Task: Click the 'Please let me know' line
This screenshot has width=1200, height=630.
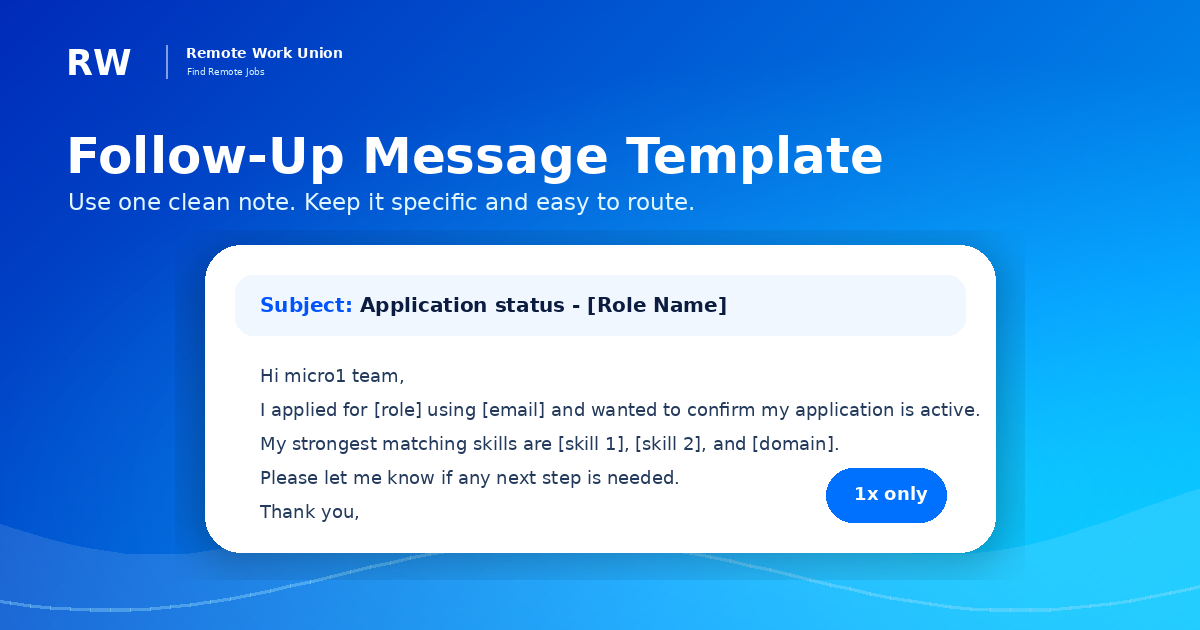Action: click(x=470, y=478)
